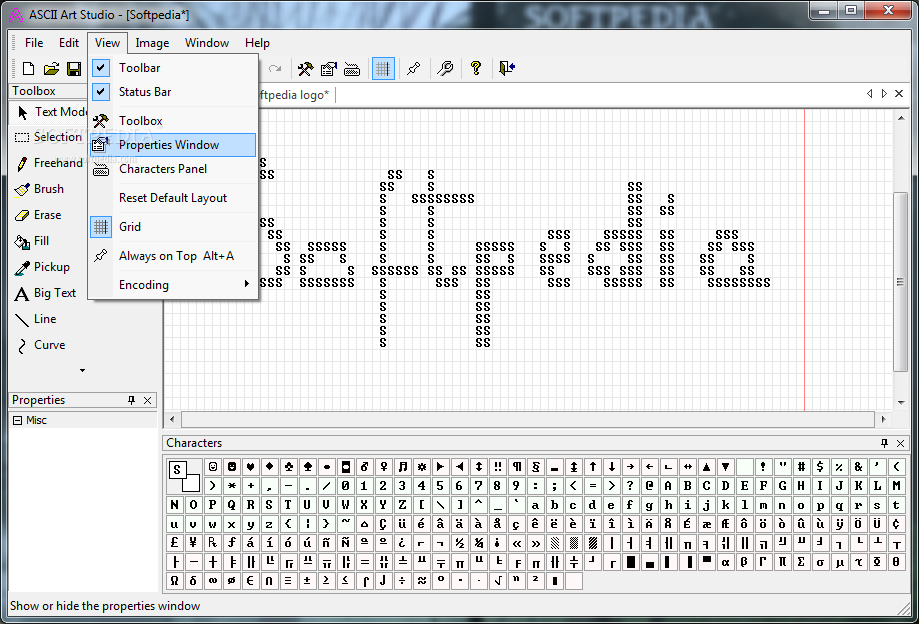
Task: Click the New document toolbar icon
Action: click(x=28, y=69)
